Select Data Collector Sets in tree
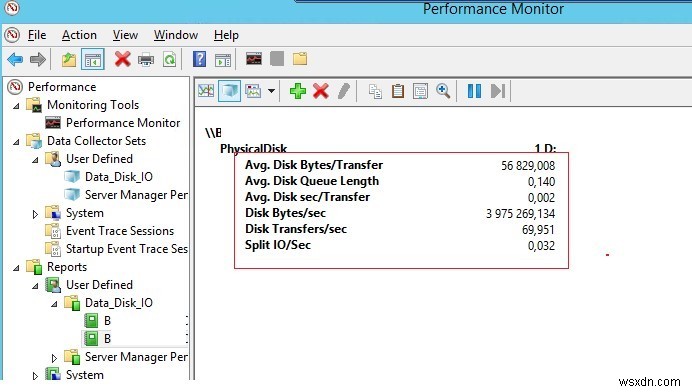This screenshot has width=692, height=392. (96, 141)
